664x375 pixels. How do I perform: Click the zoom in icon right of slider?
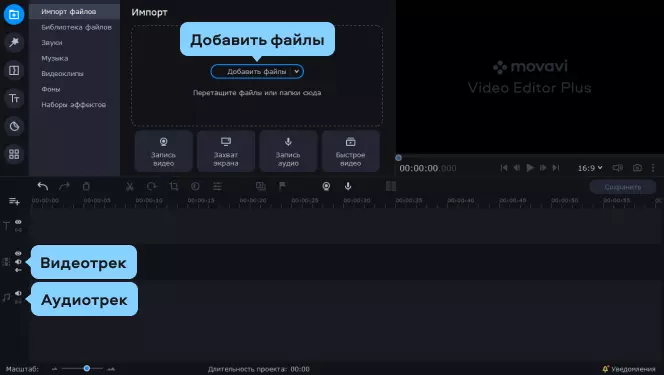coord(111,369)
